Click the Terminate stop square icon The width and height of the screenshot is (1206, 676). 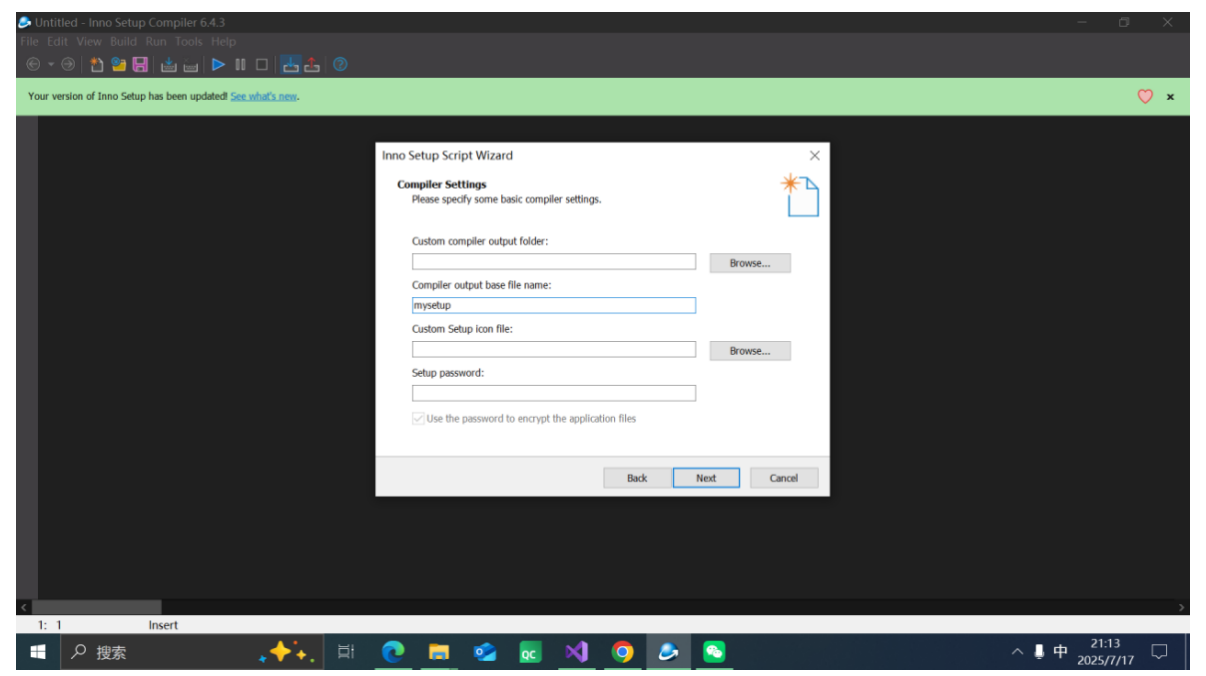[262, 64]
